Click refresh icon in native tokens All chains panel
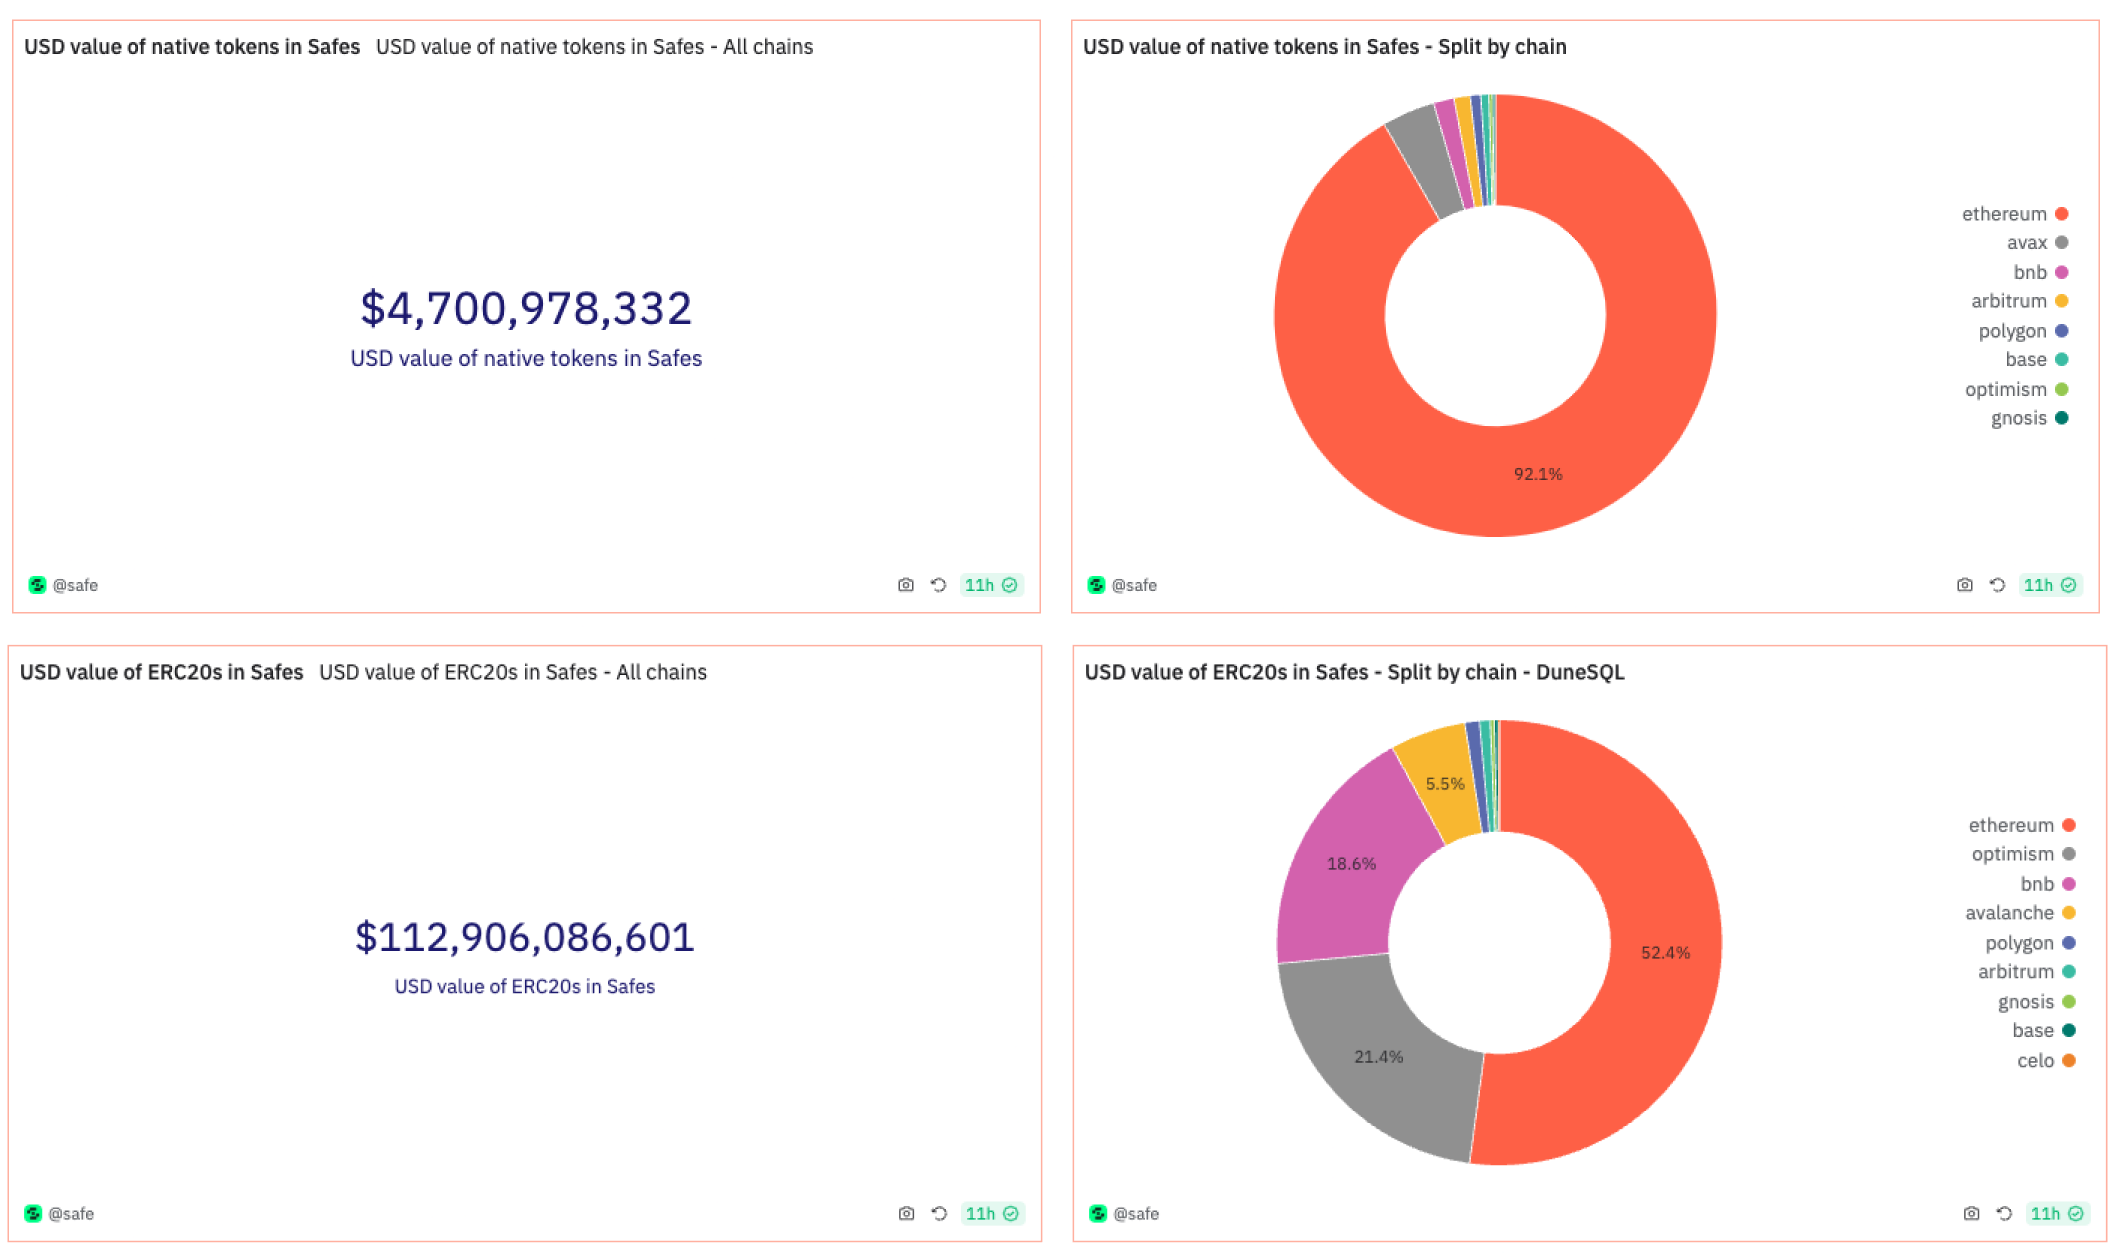Viewport: 2118px width, 1253px height. coord(938,585)
